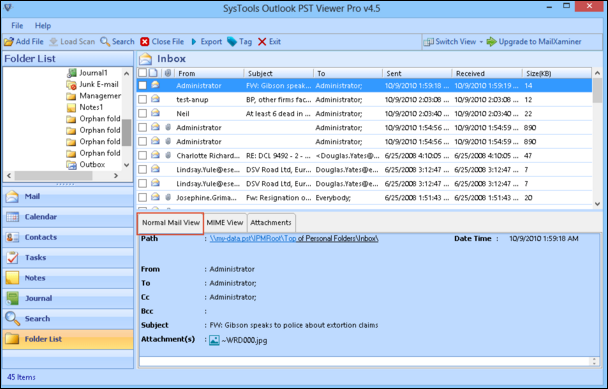Check the box for the test-anup email
Viewport: 608px width, 389px height.
point(143,100)
